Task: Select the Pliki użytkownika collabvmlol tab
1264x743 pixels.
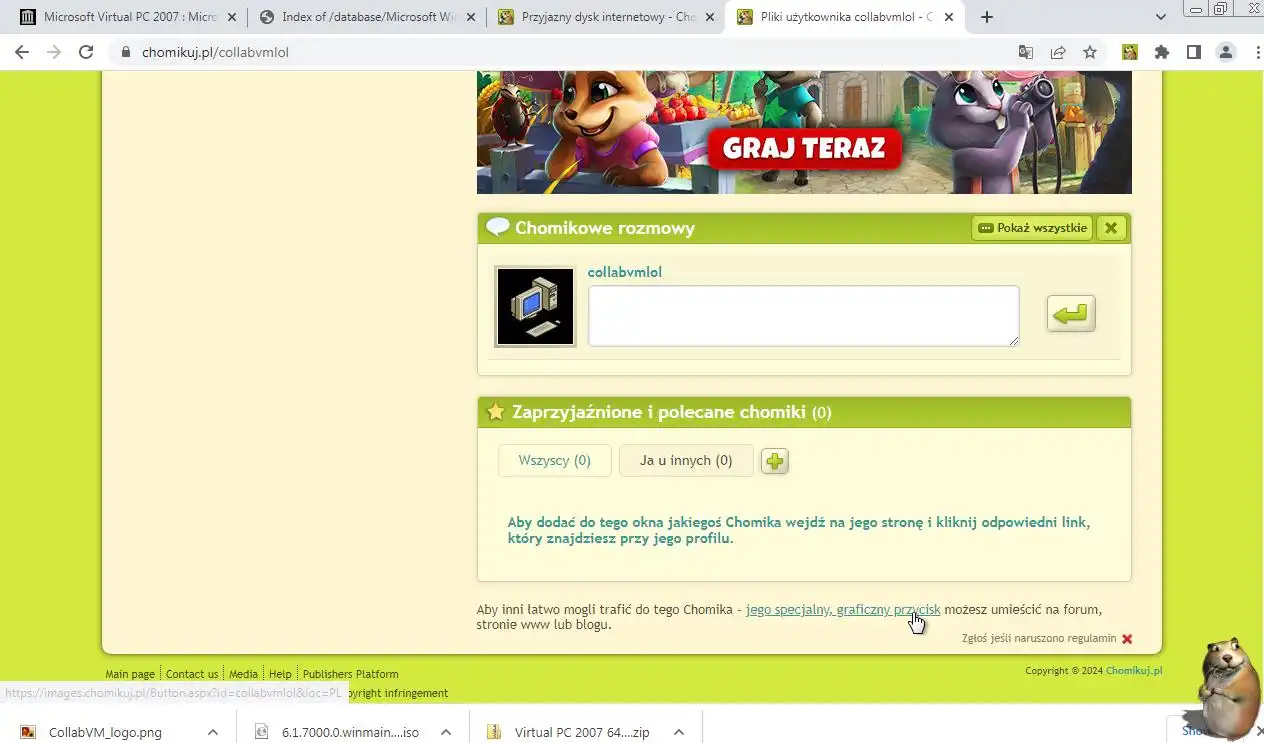Action: click(845, 17)
